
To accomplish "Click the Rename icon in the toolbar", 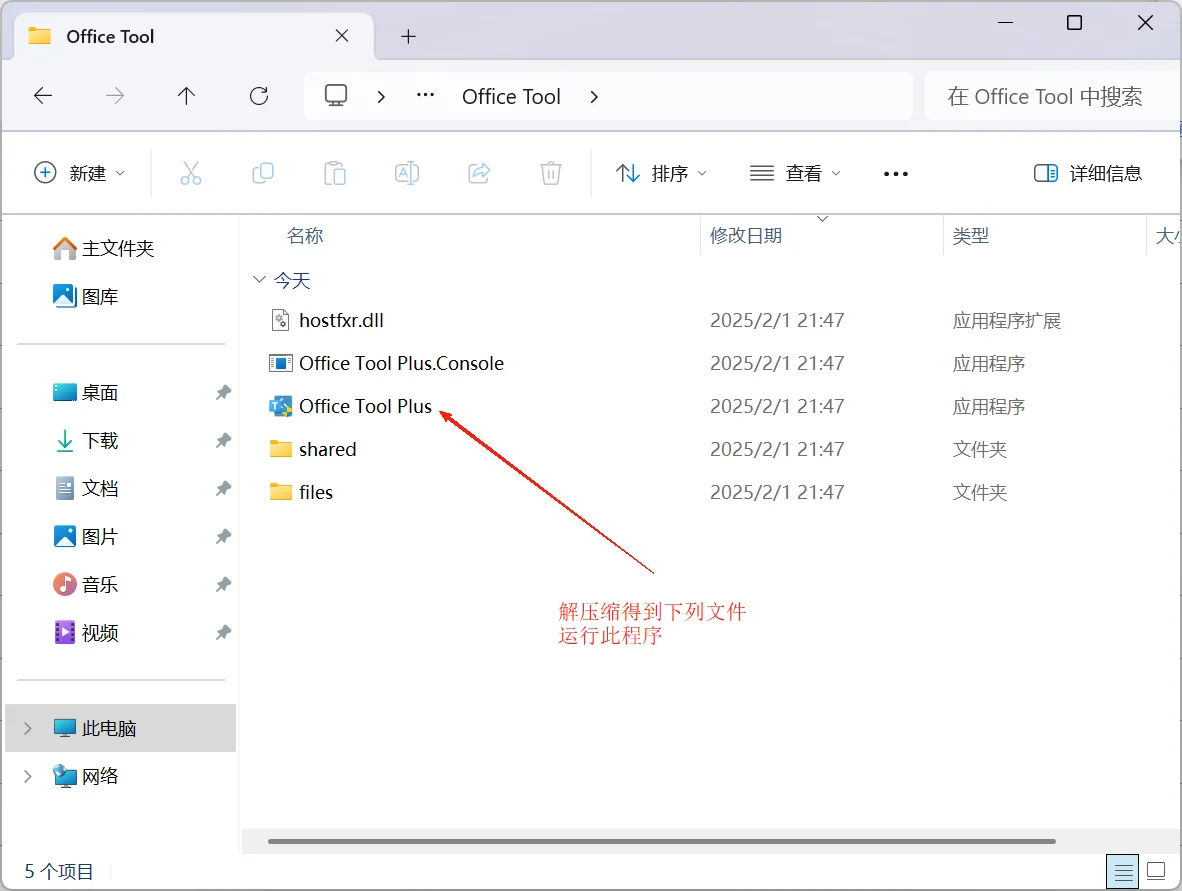I will coord(407,172).
